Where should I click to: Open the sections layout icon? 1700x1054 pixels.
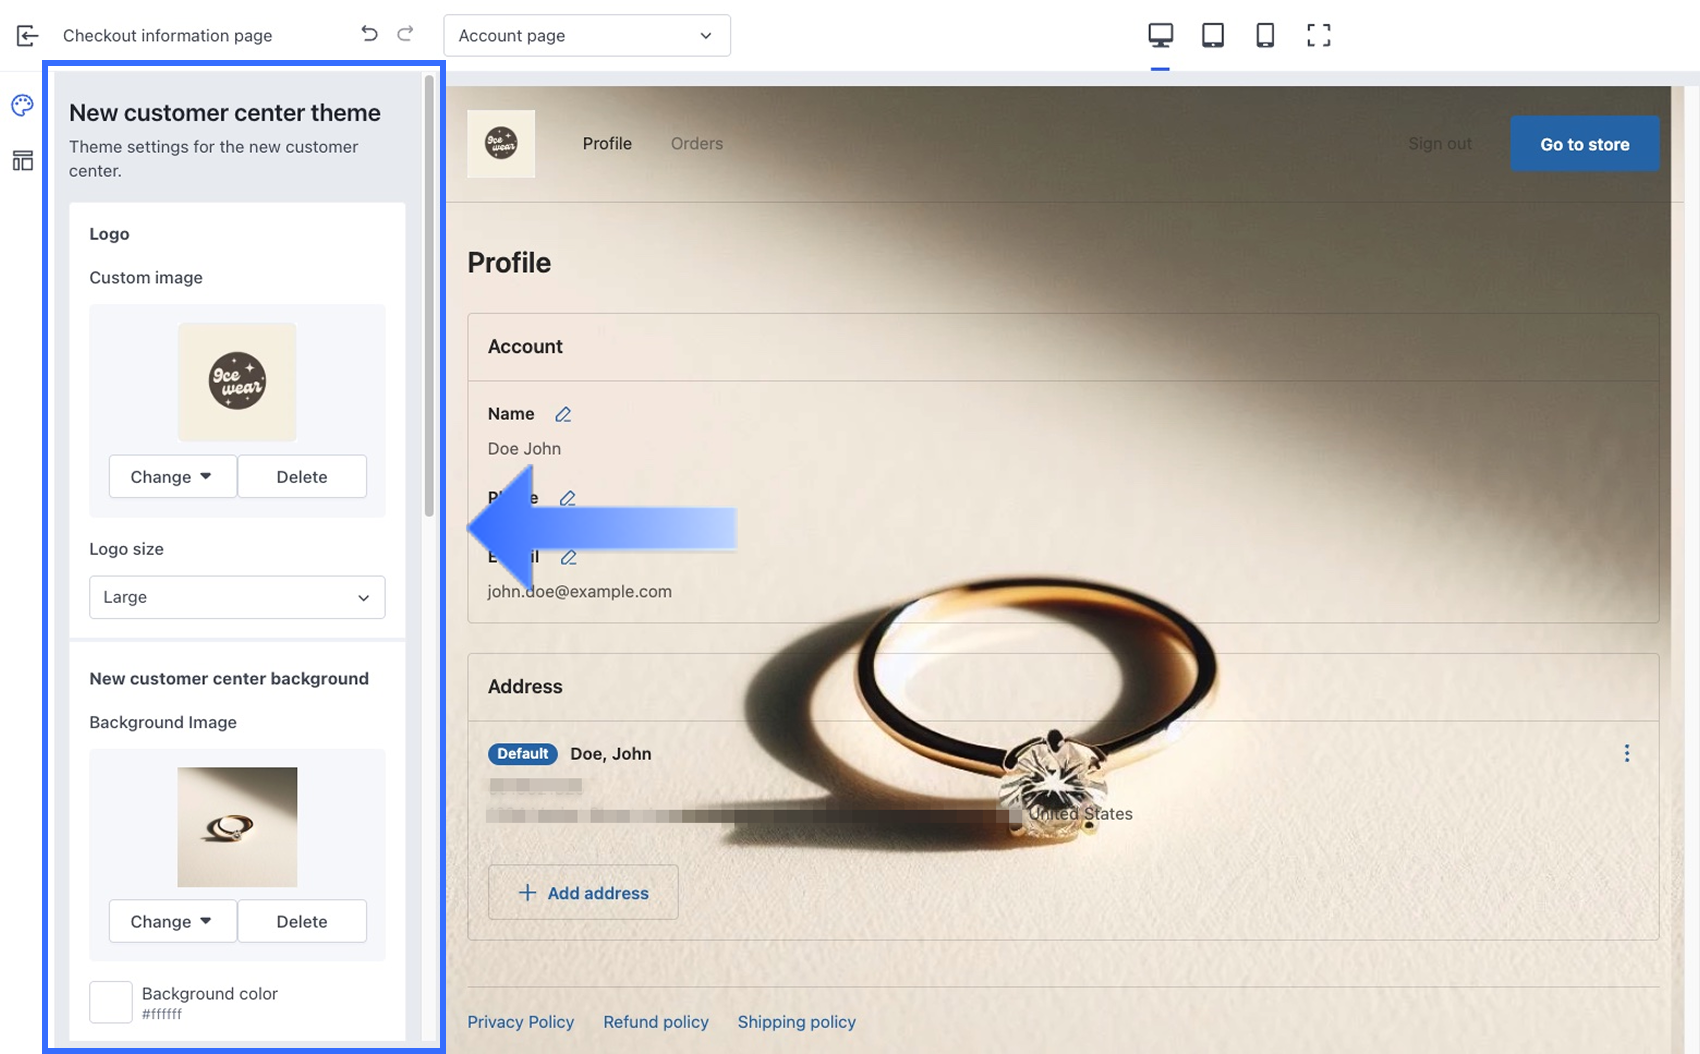[x=22, y=161]
